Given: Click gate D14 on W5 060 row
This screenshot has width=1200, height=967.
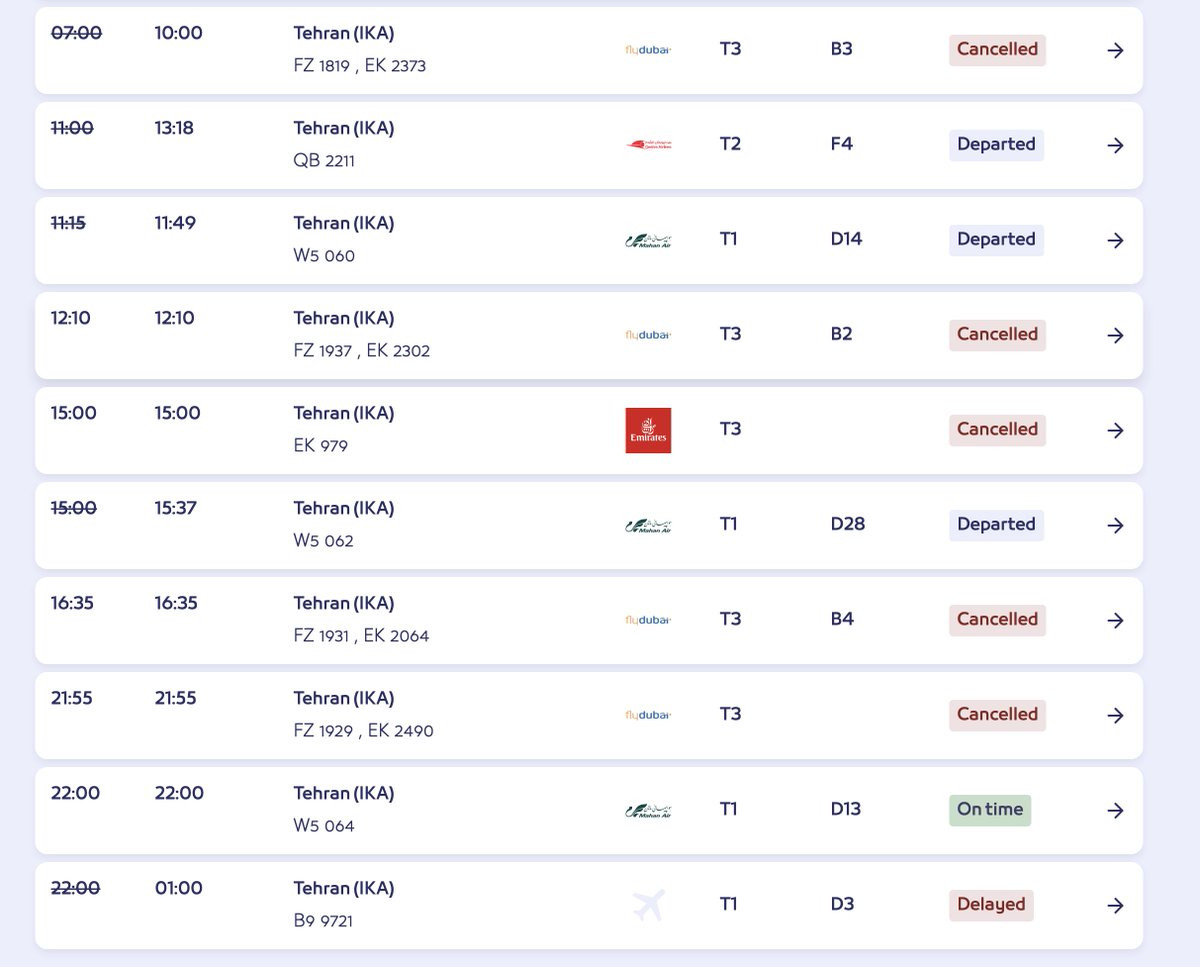Looking at the screenshot, I should pos(846,239).
